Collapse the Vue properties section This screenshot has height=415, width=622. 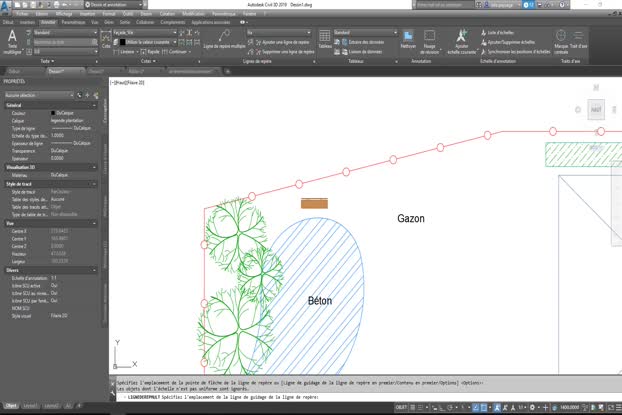click(94, 224)
